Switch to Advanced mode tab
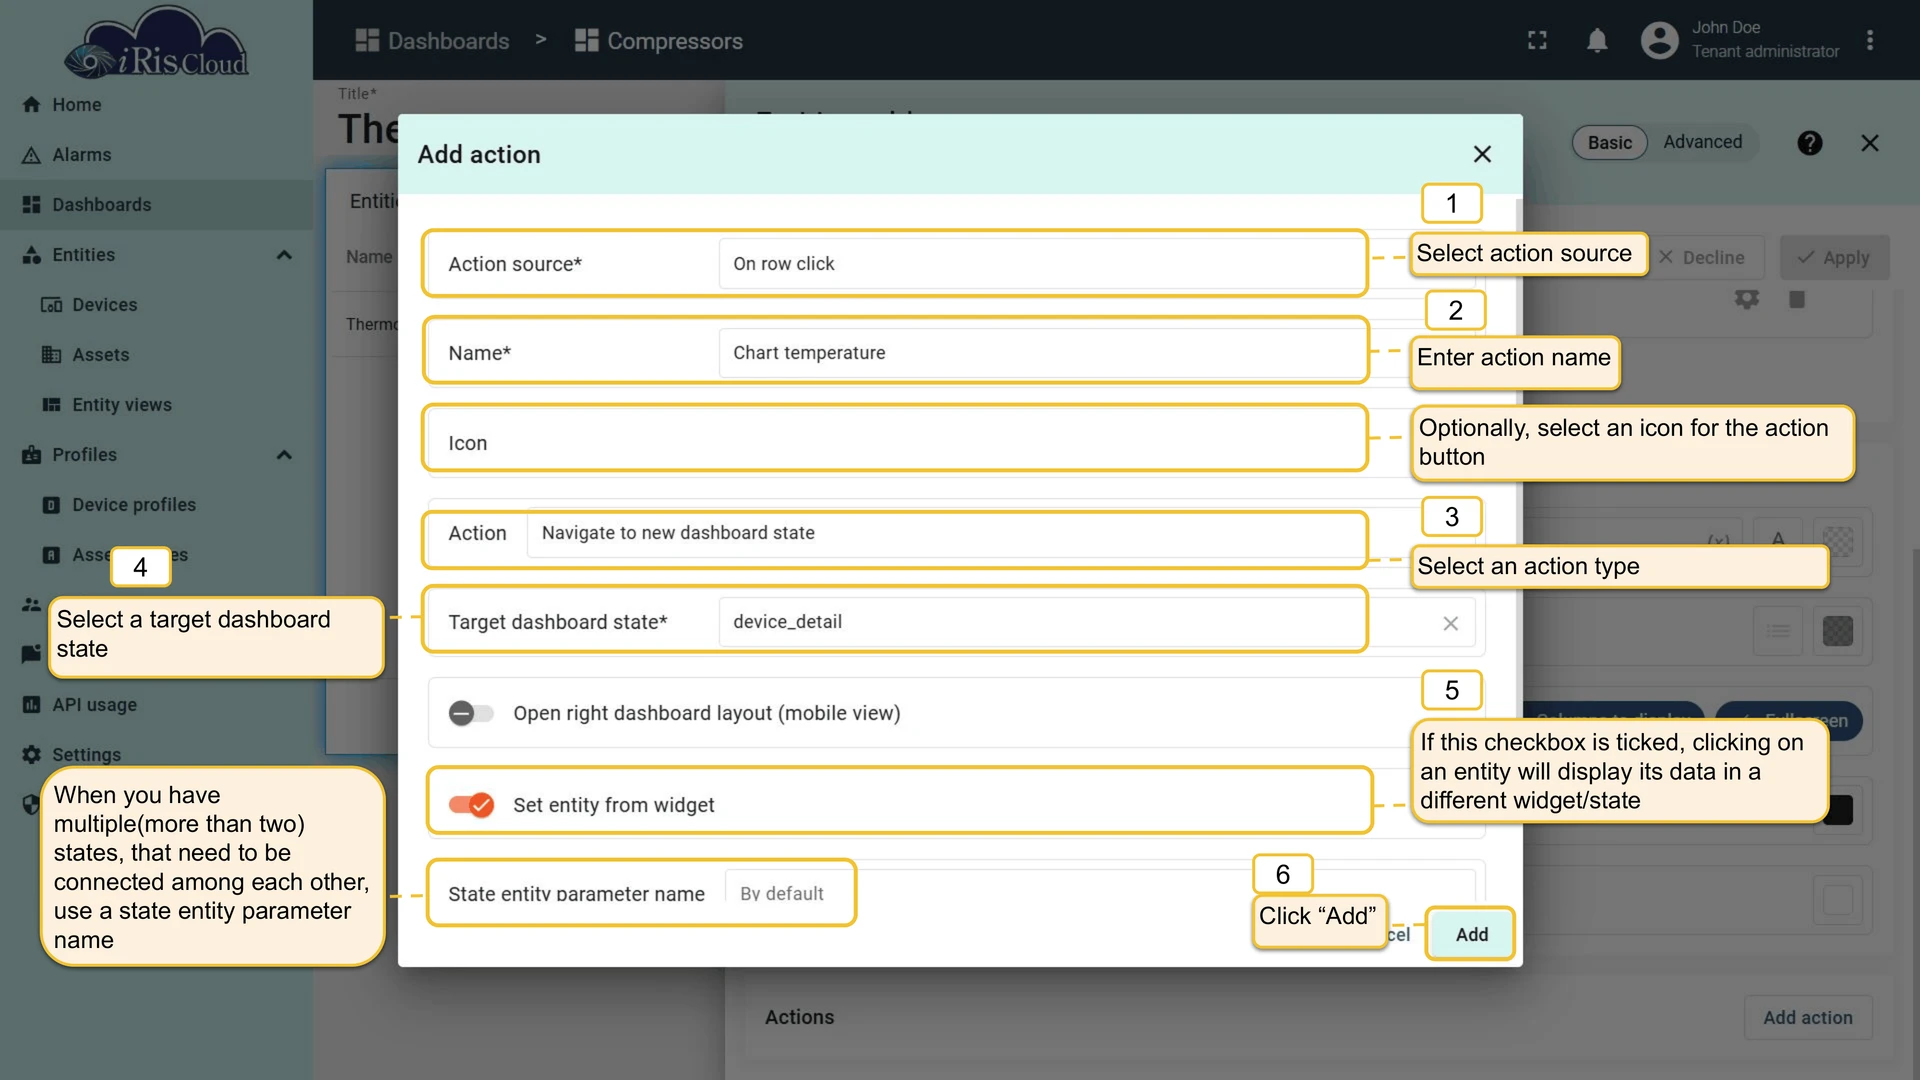The image size is (1920, 1080). coord(1702,142)
